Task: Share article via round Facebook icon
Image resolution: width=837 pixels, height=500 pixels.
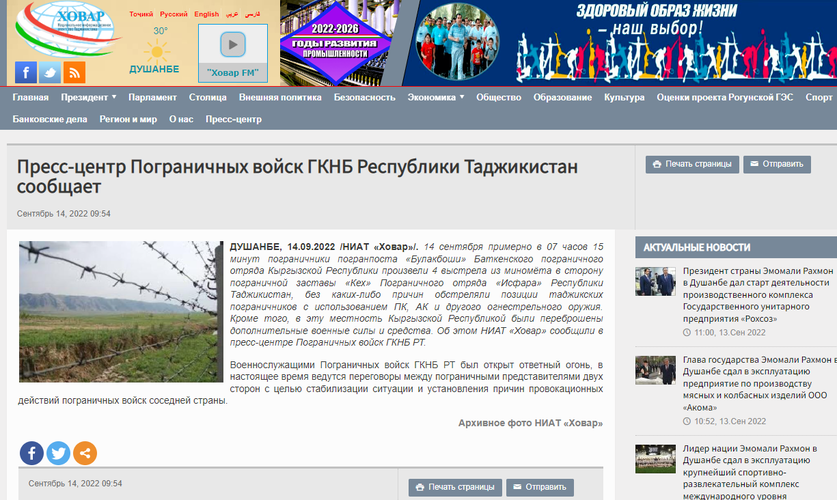Action: (31, 453)
